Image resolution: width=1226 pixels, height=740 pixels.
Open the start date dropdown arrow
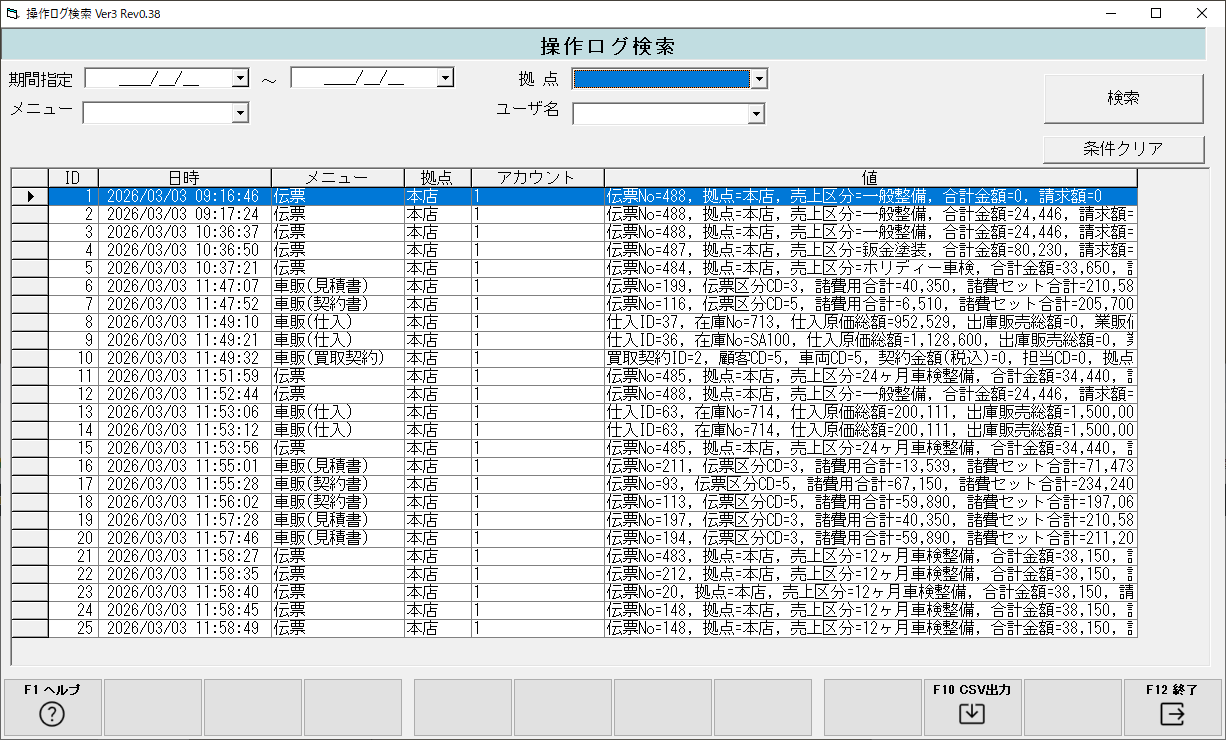click(240, 78)
